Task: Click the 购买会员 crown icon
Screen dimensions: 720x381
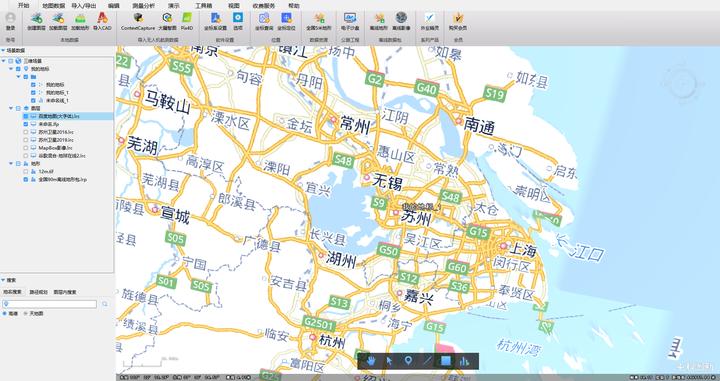Action: [x=458, y=18]
